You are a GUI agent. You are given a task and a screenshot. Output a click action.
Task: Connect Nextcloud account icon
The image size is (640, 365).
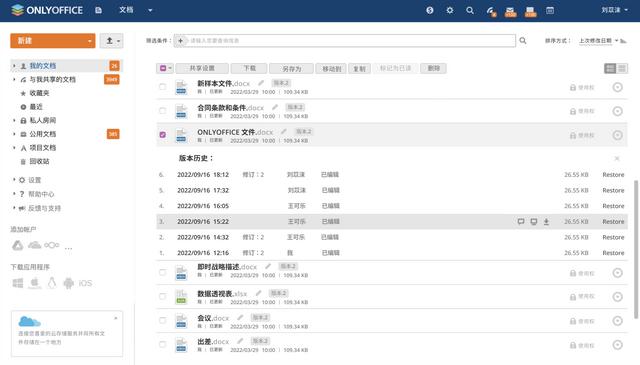[x=52, y=245]
